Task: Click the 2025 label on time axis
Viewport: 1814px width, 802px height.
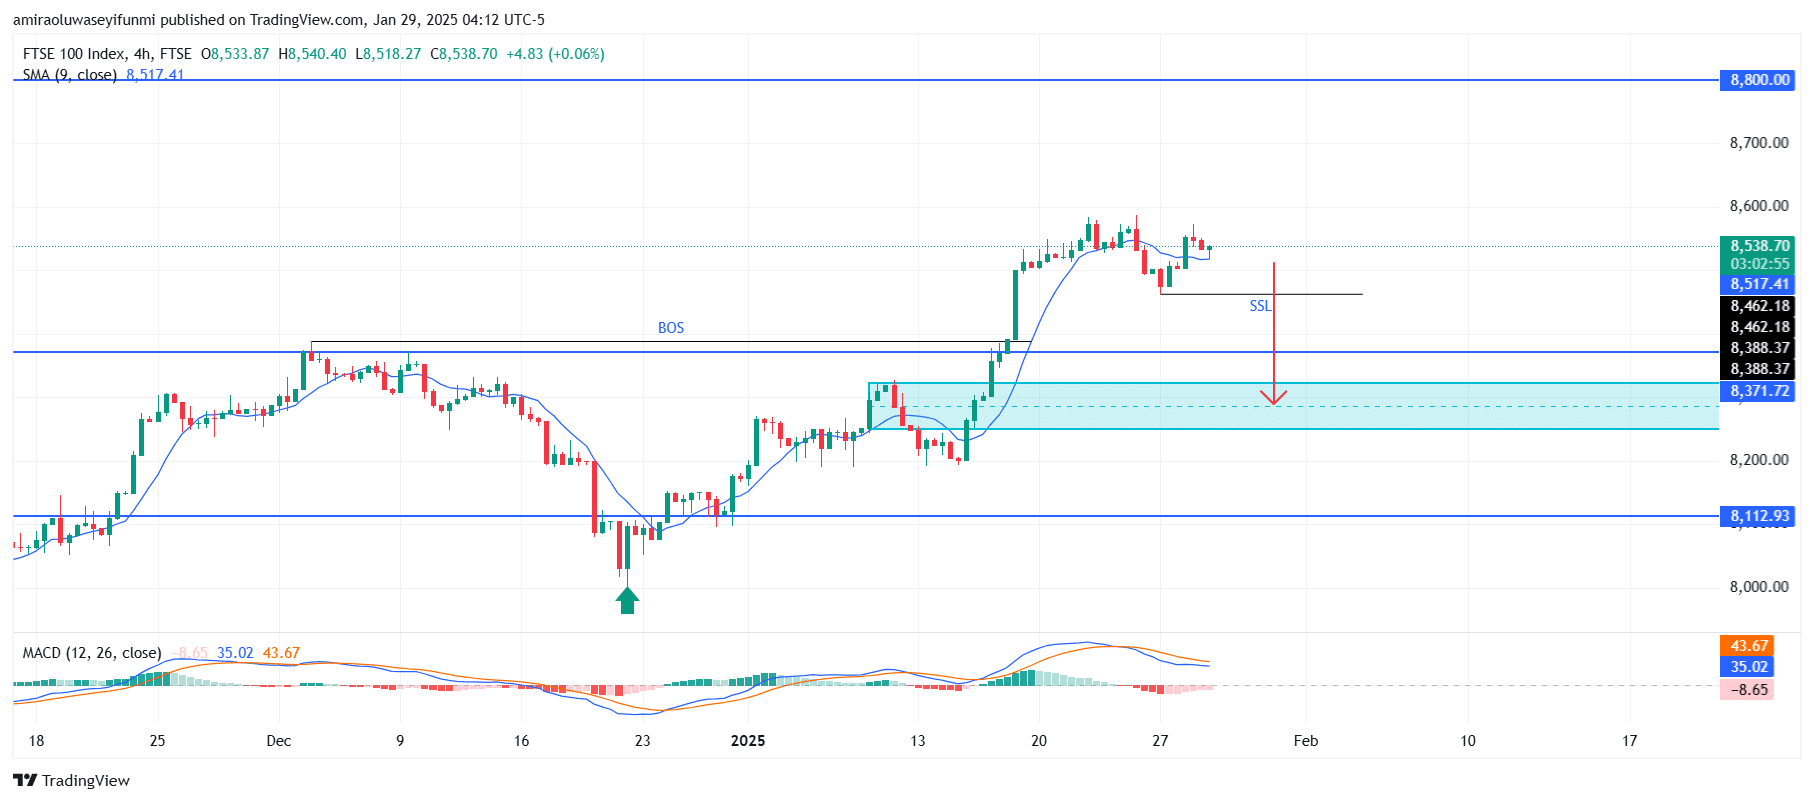Action: tap(748, 741)
